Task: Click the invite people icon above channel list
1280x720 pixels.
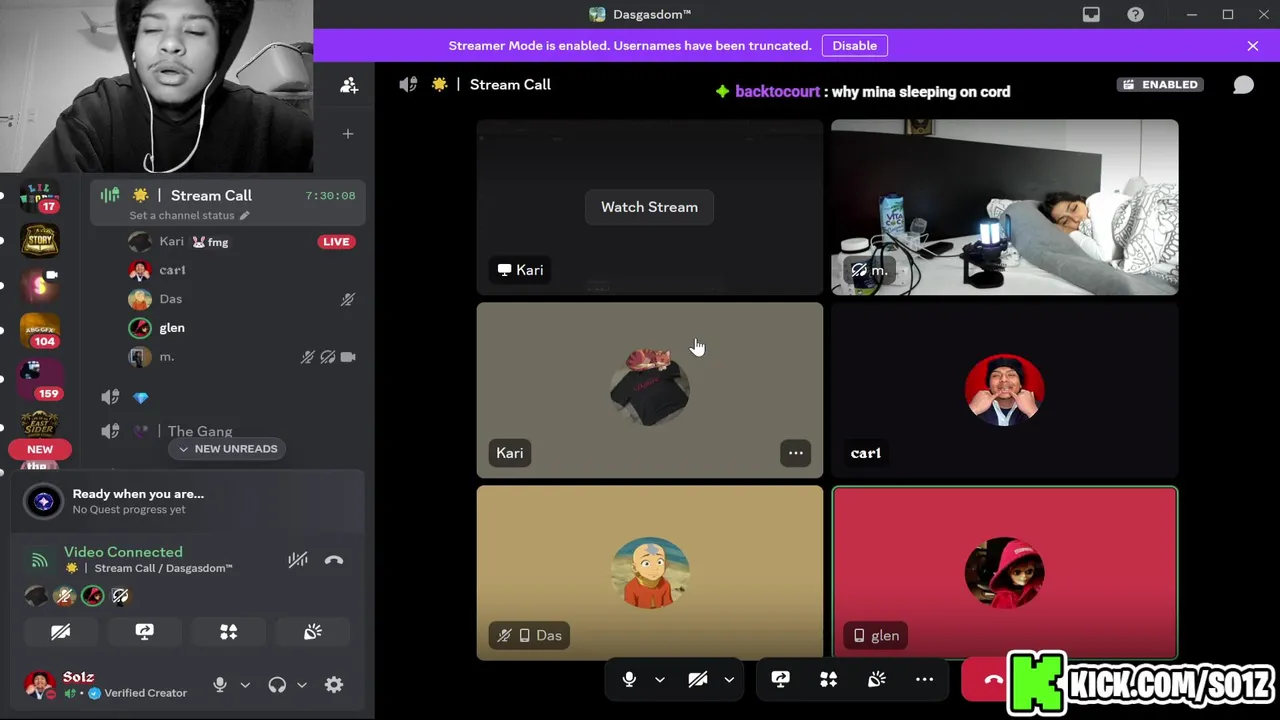Action: point(348,86)
